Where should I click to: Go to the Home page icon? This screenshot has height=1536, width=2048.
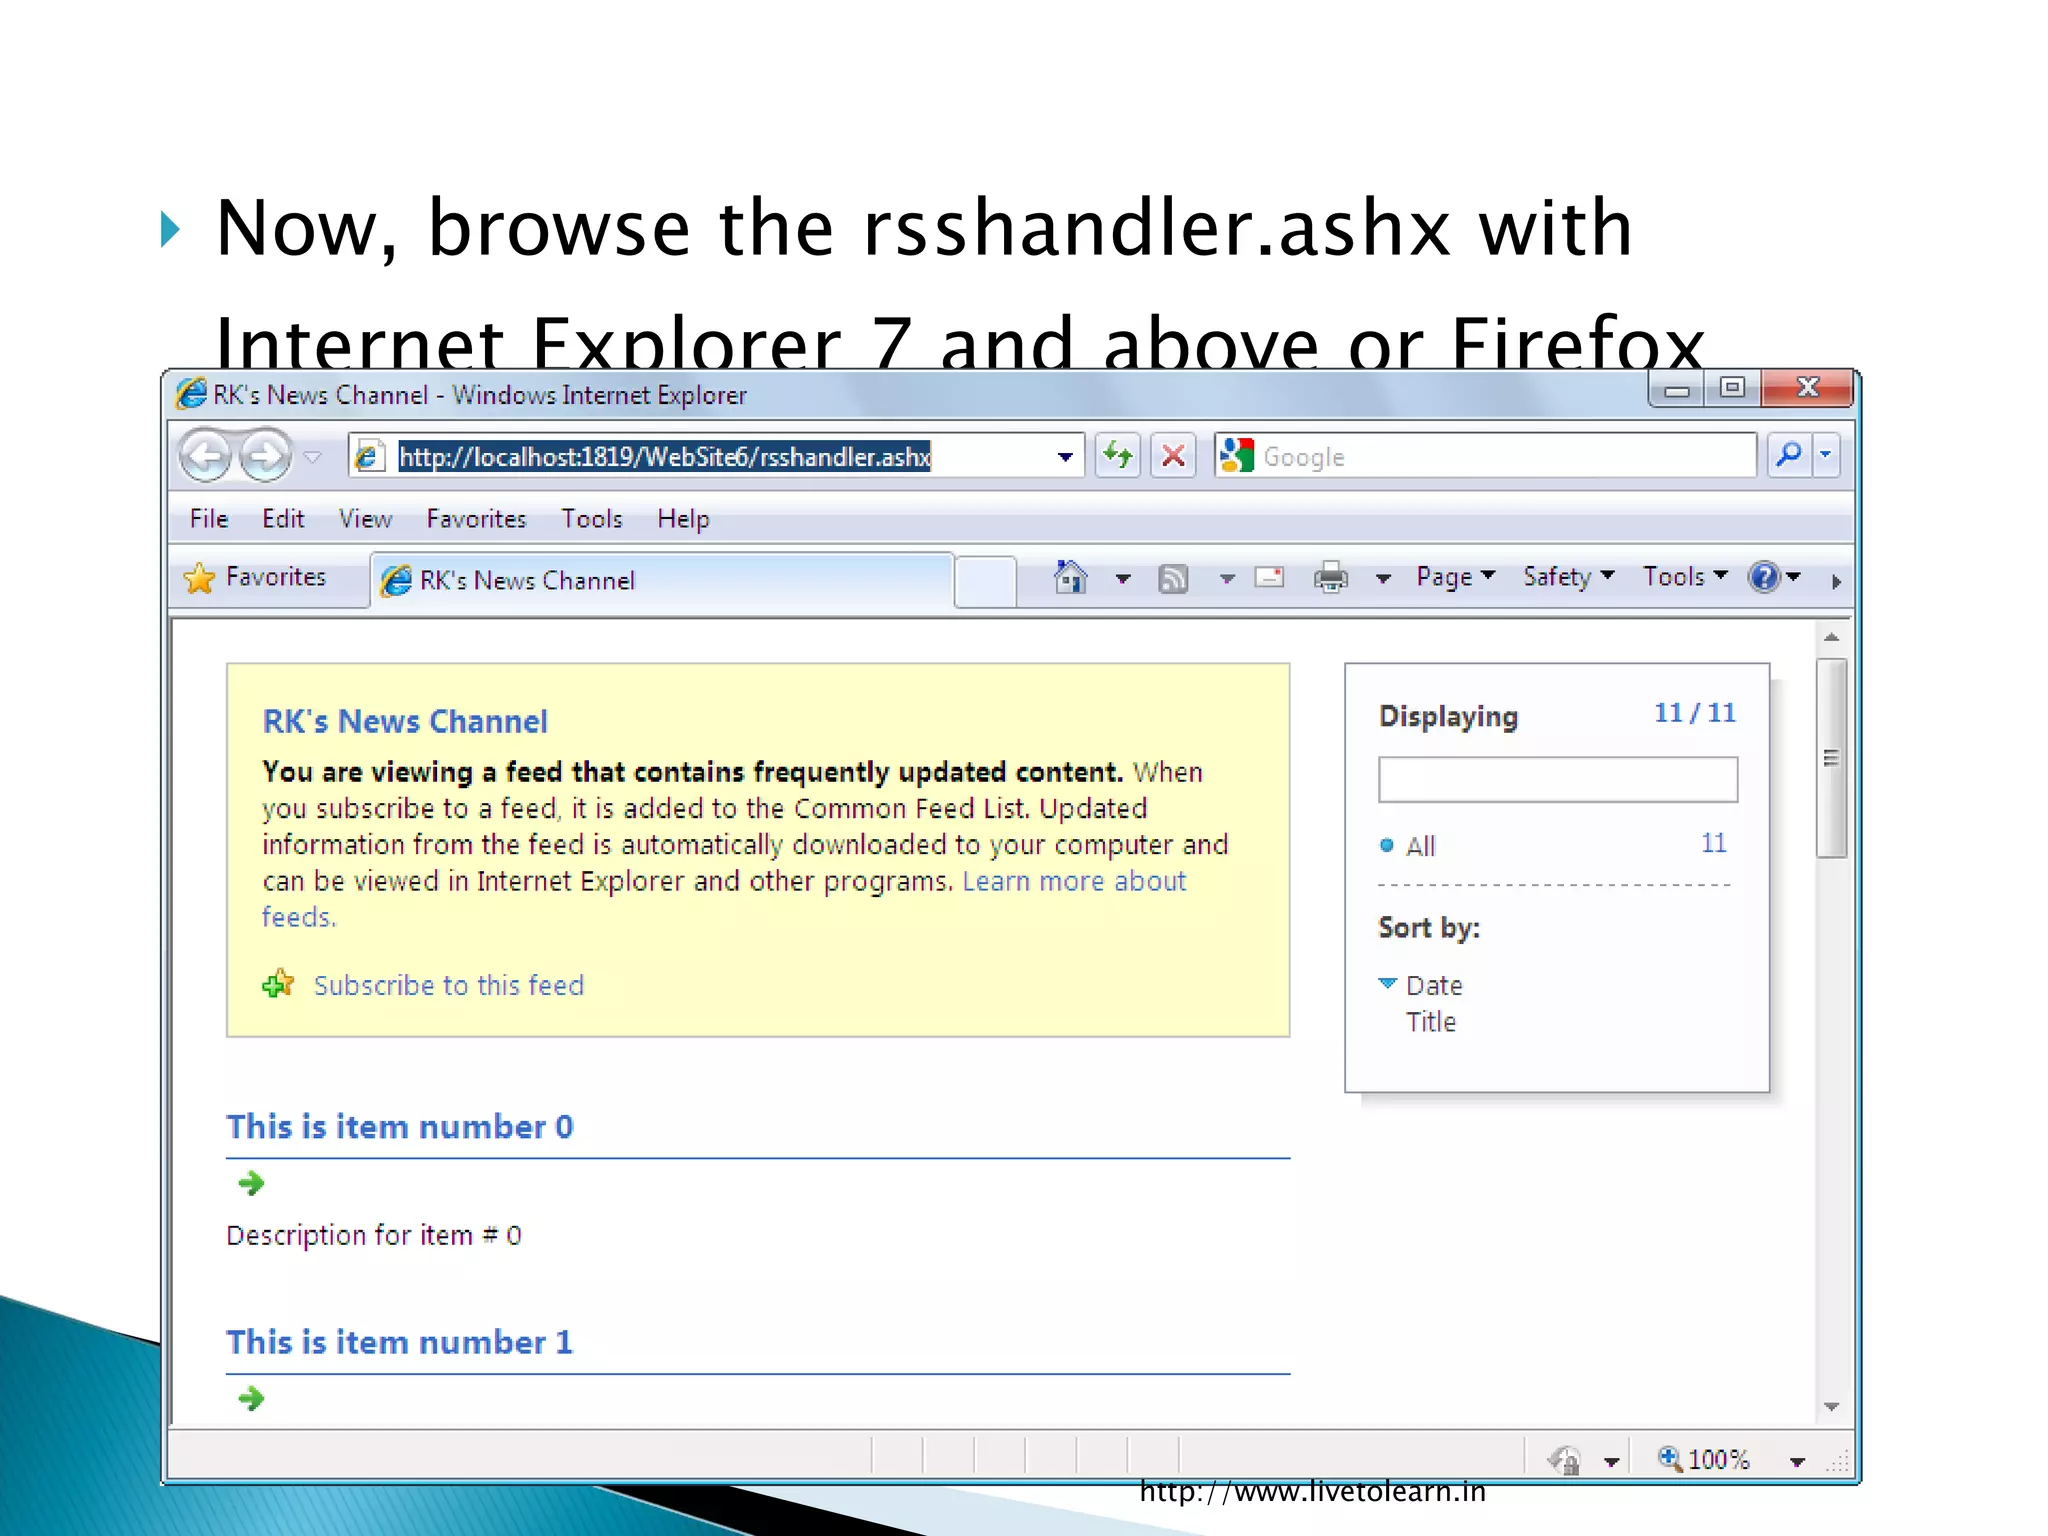(x=1070, y=578)
